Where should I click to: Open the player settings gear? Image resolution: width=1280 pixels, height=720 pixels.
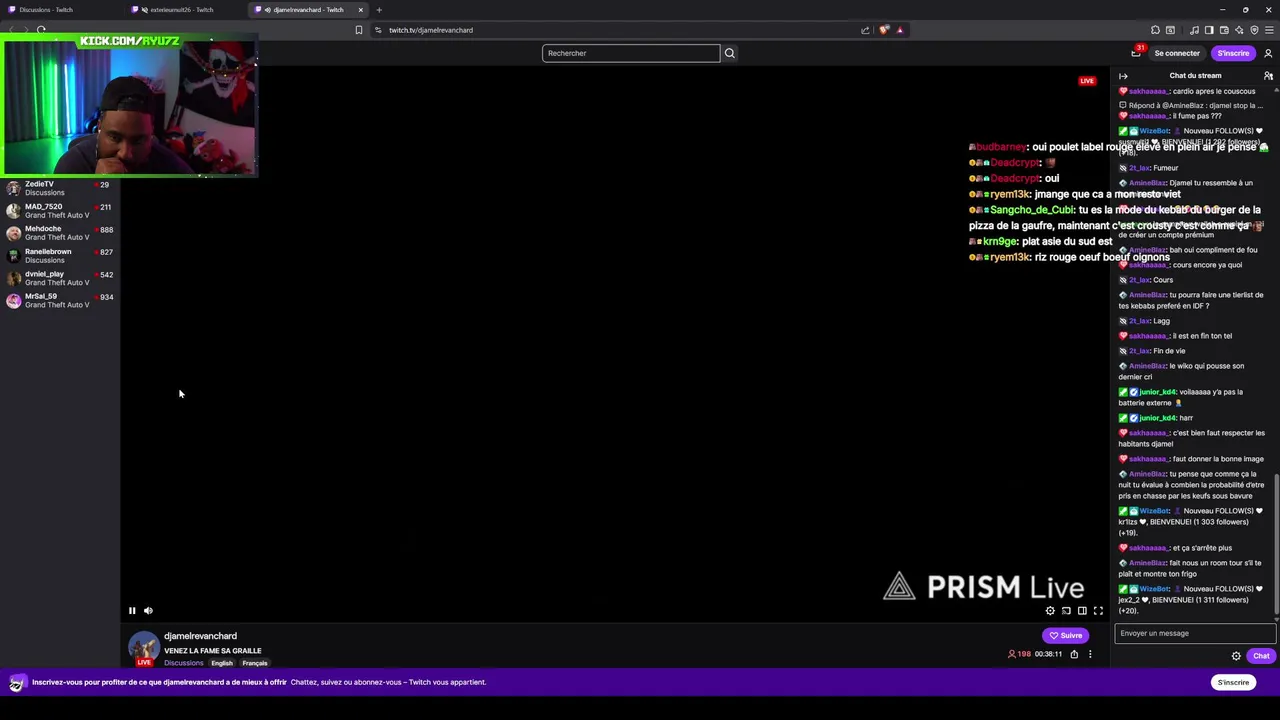tap(1050, 610)
